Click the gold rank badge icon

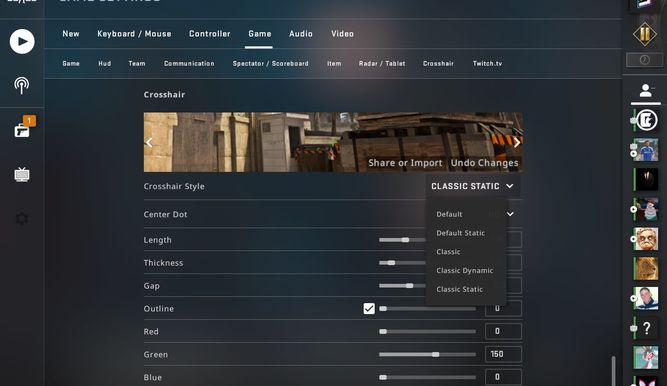[645, 34]
